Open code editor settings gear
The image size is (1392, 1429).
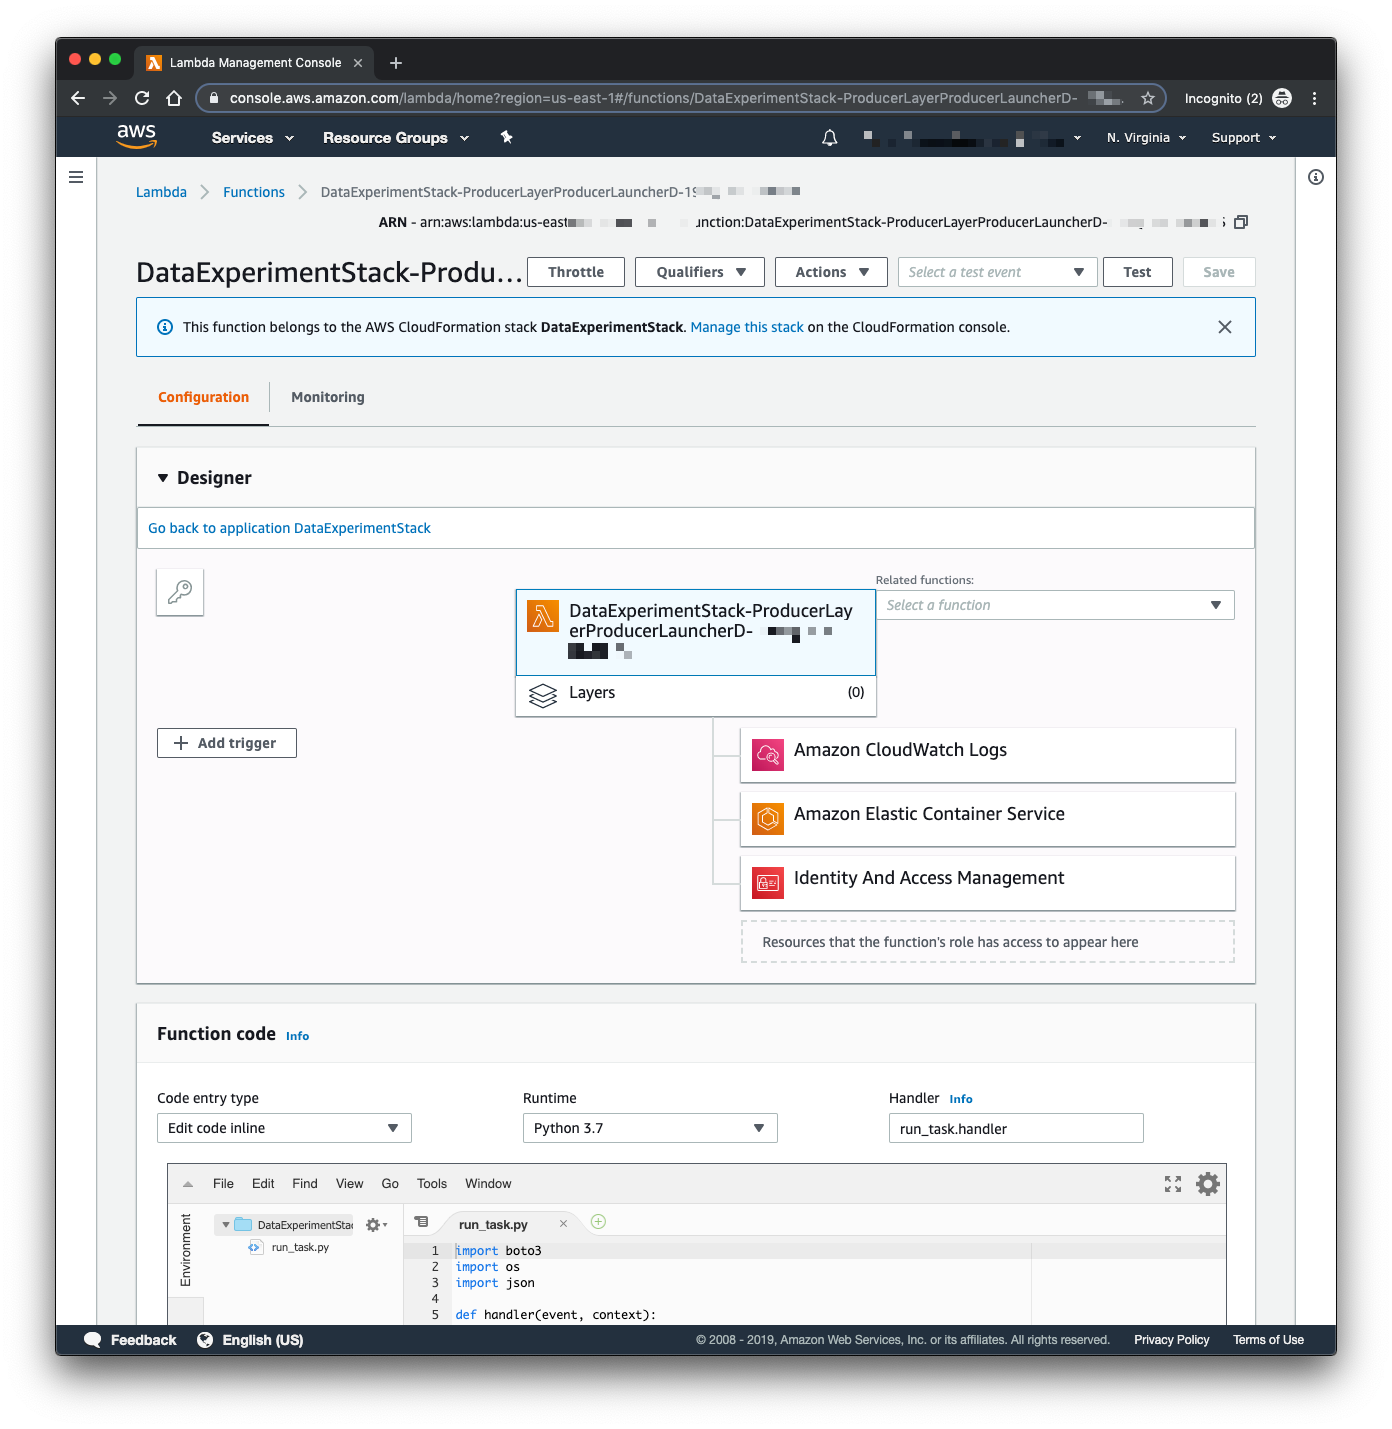pyautogui.click(x=1208, y=1184)
